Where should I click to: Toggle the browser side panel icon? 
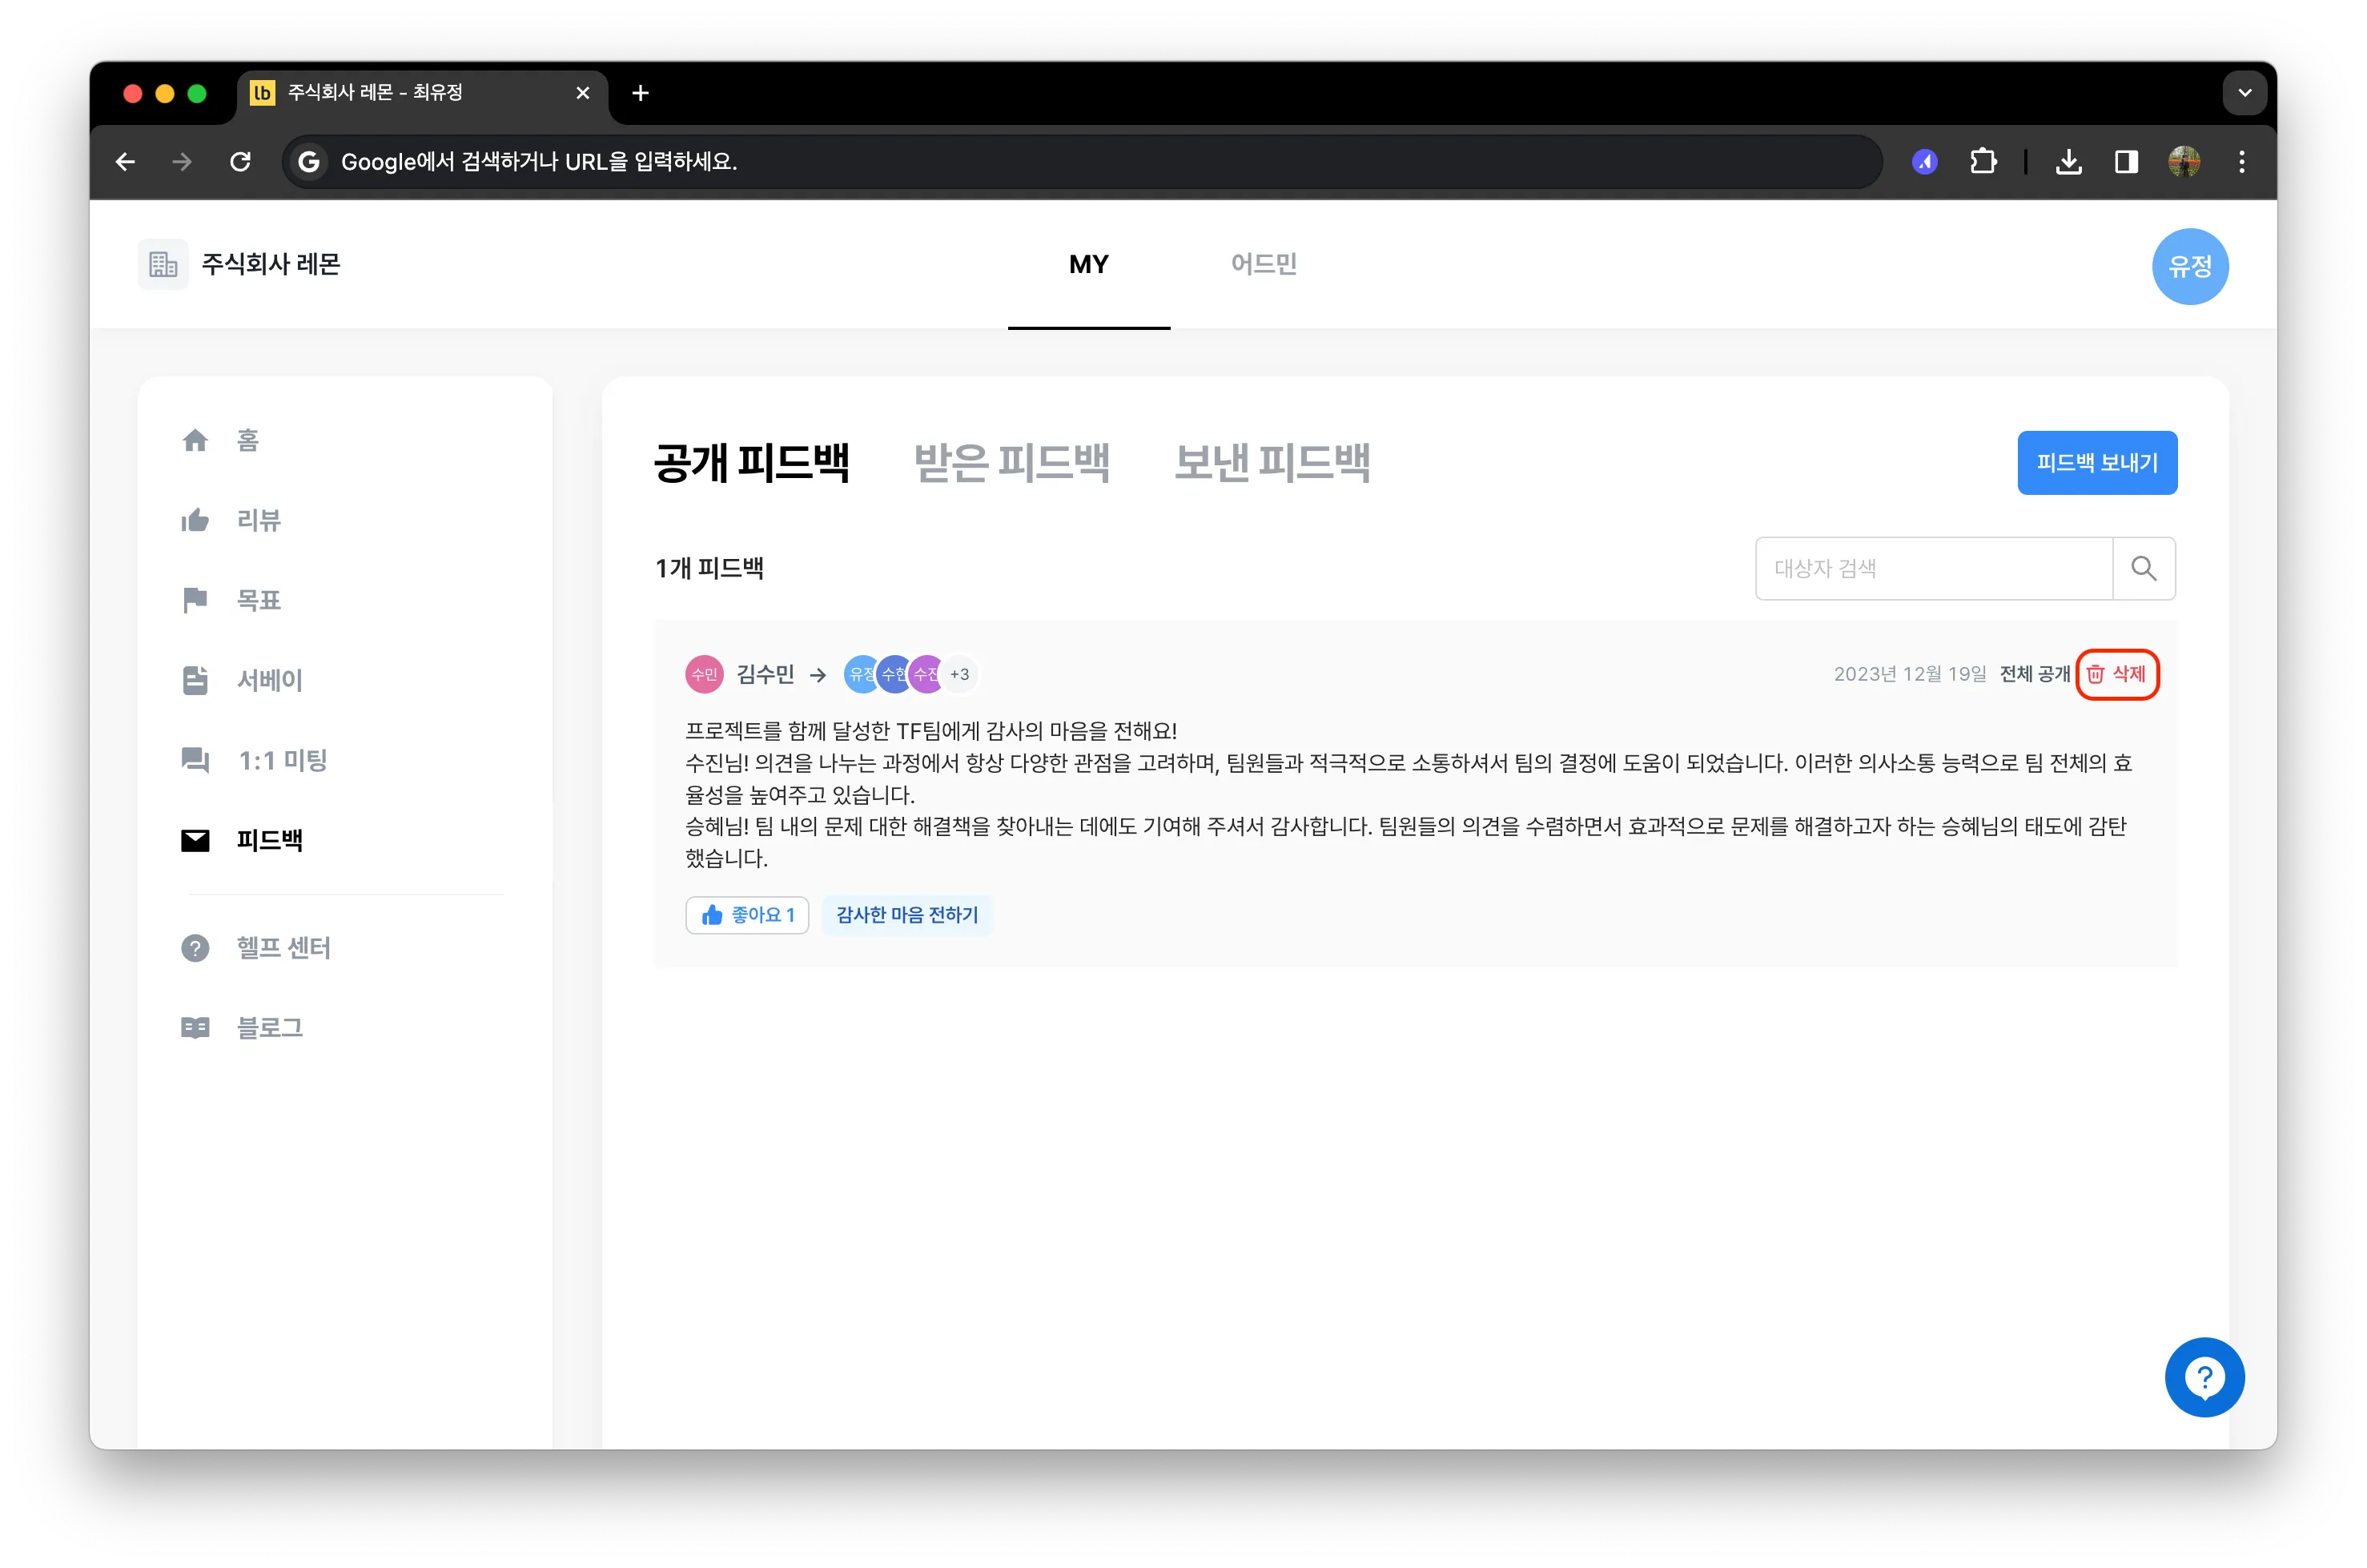pos(2126,161)
